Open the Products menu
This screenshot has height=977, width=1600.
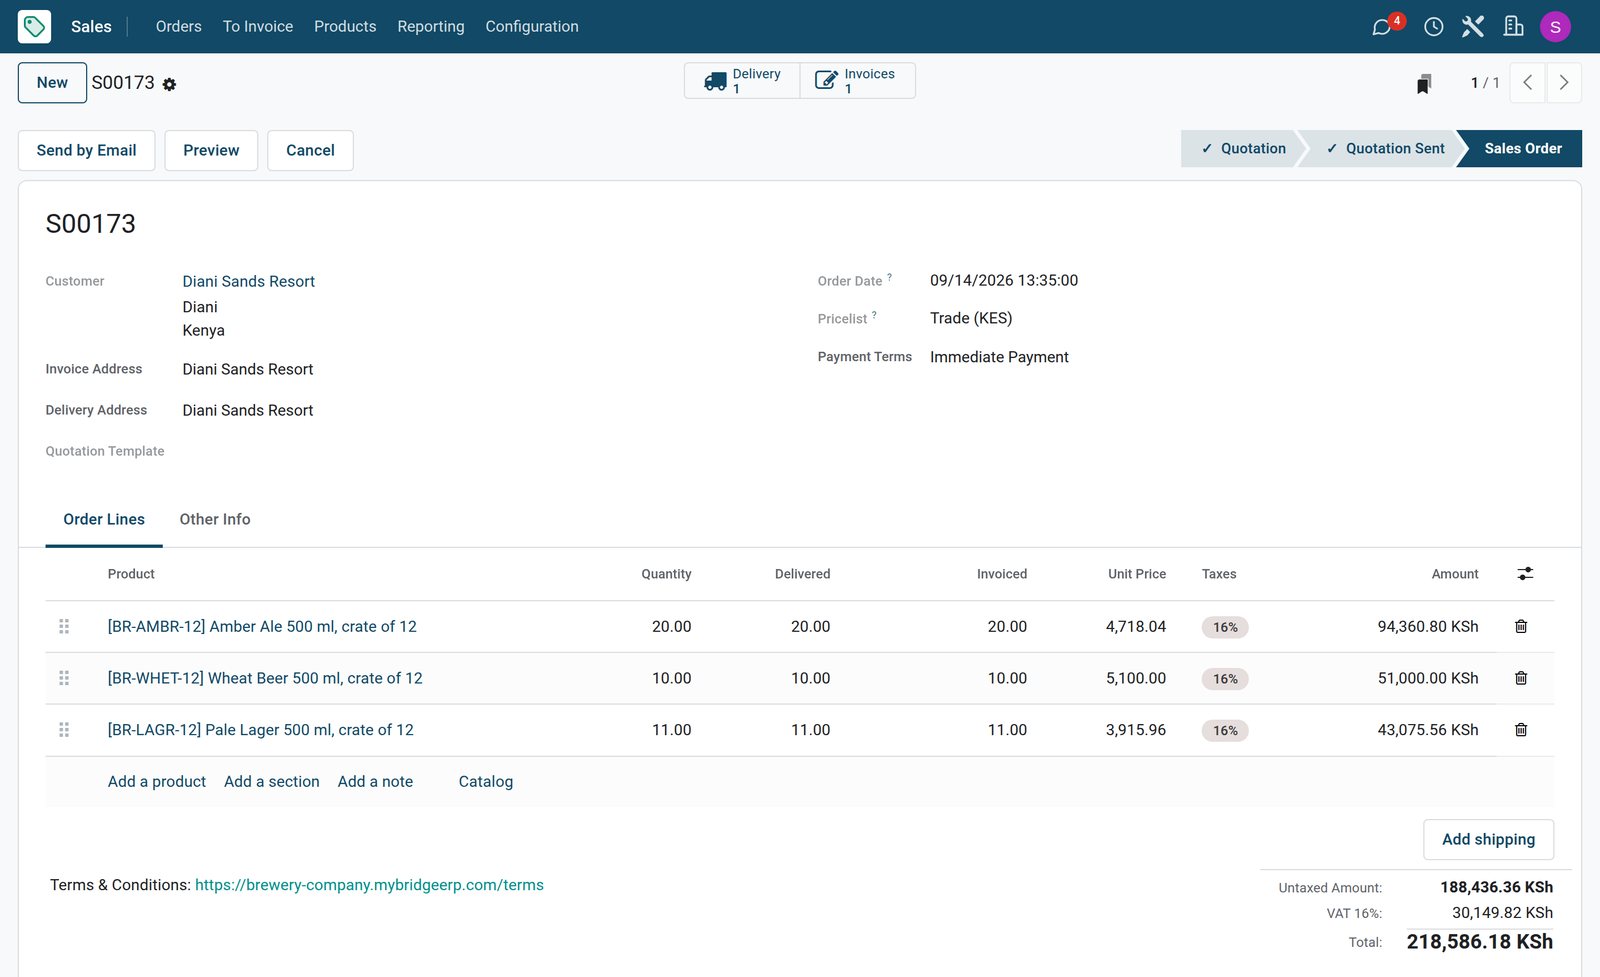click(x=345, y=26)
